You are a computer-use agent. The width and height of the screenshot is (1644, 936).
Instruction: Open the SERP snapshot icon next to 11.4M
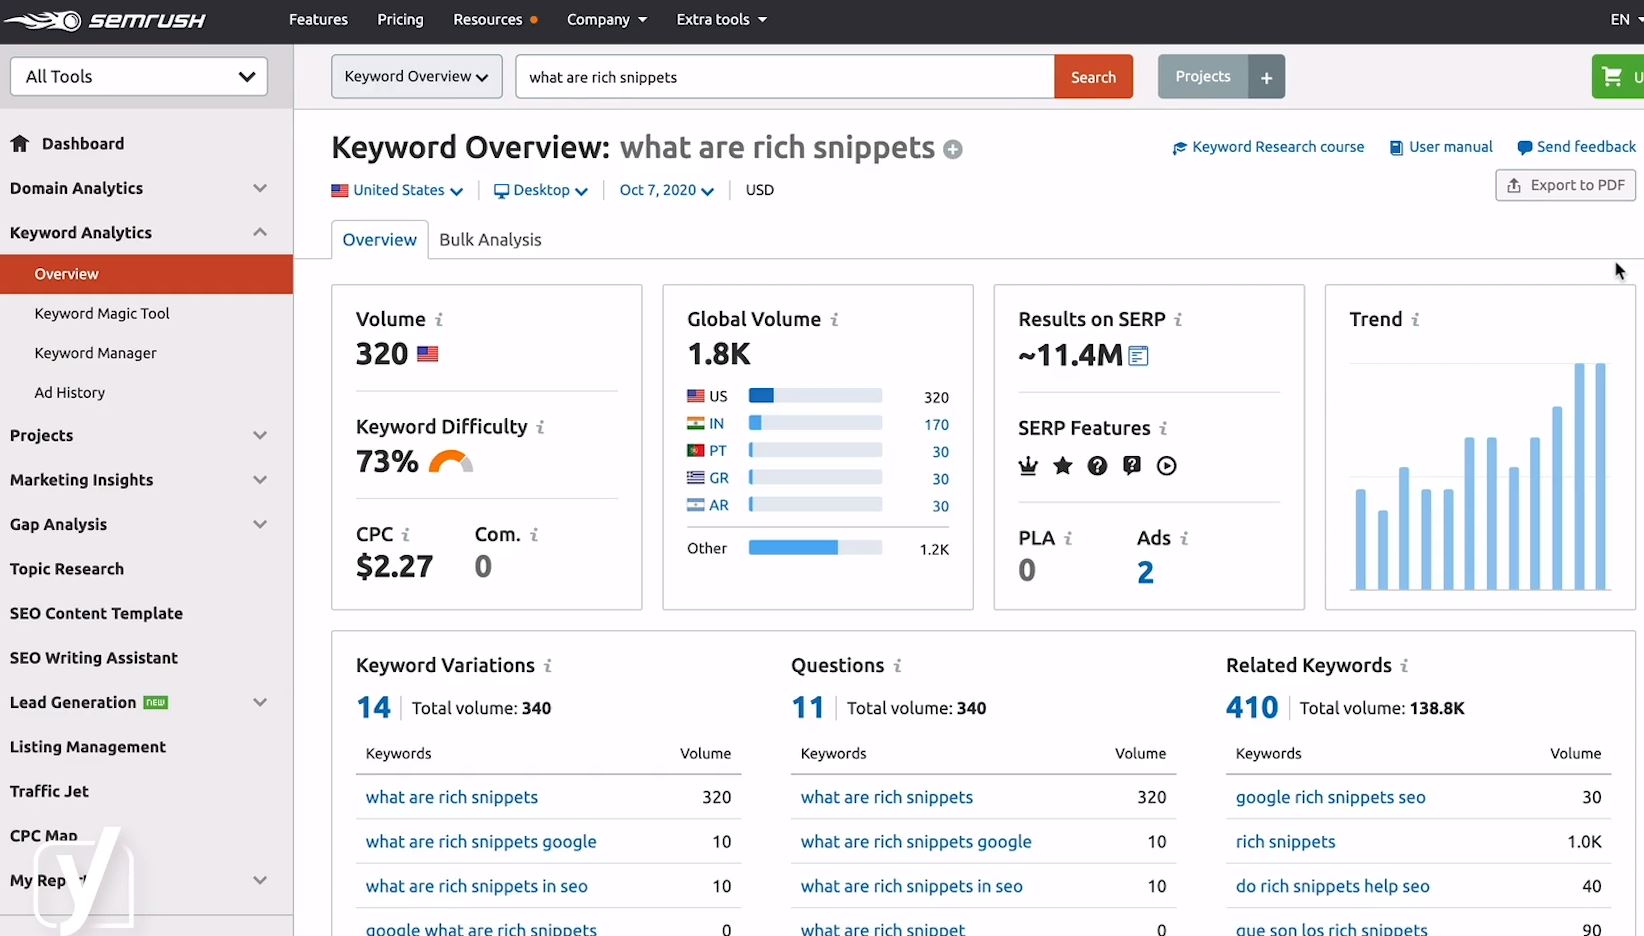(x=1138, y=355)
